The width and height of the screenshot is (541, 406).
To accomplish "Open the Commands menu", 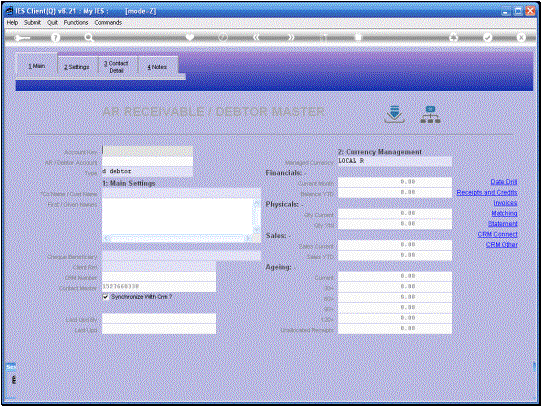I will (108, 22).
